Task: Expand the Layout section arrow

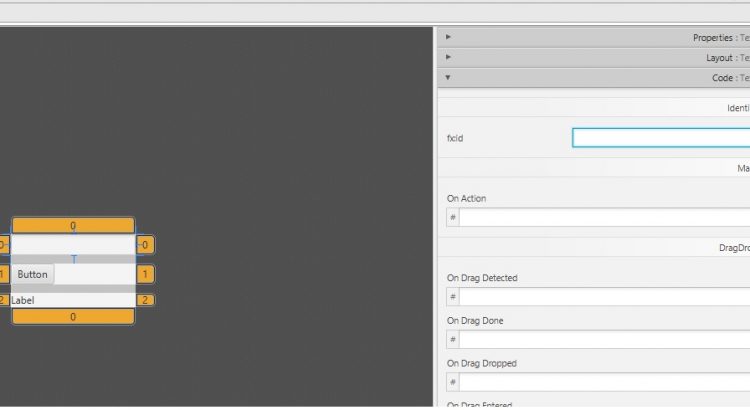Action: [x=448, y=57]
